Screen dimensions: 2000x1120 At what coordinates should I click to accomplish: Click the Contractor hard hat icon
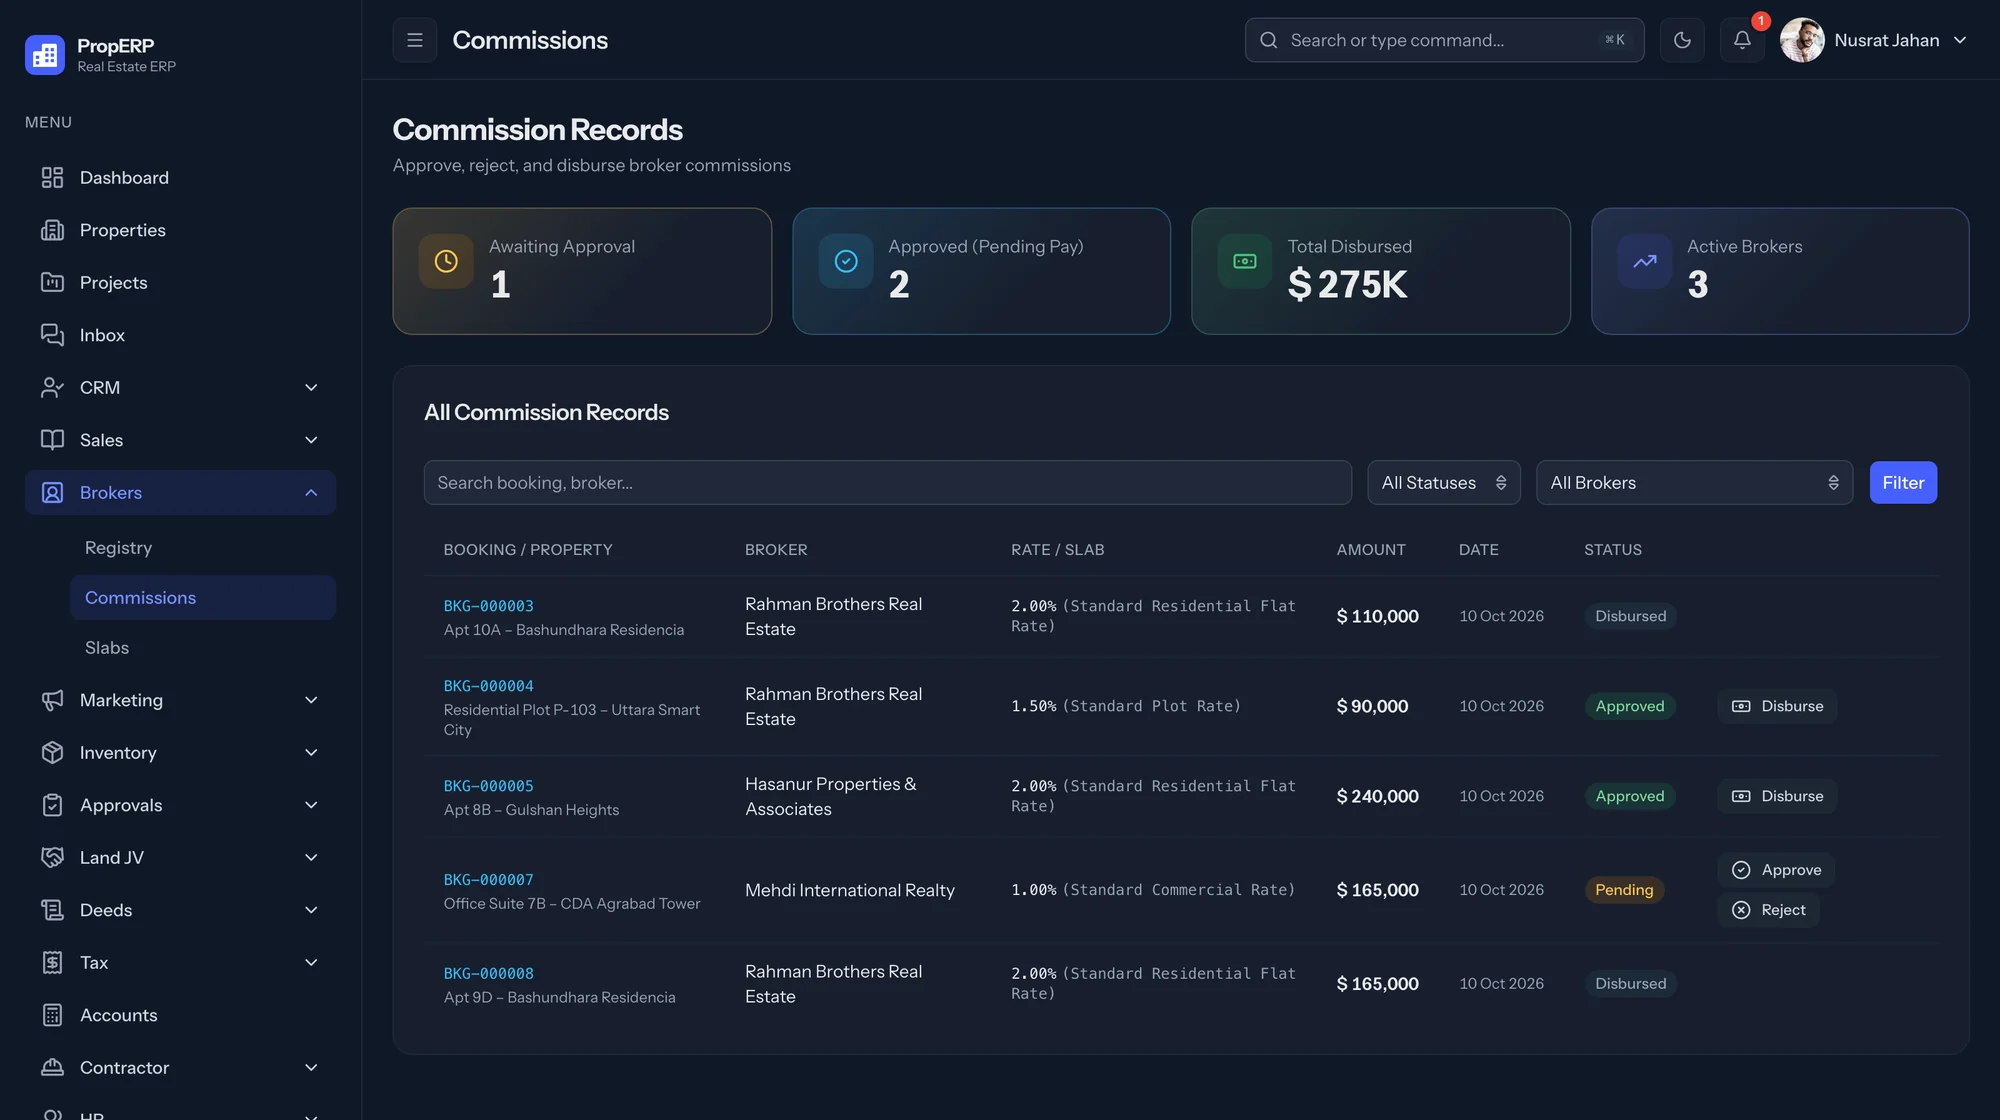click(52, 1067)
